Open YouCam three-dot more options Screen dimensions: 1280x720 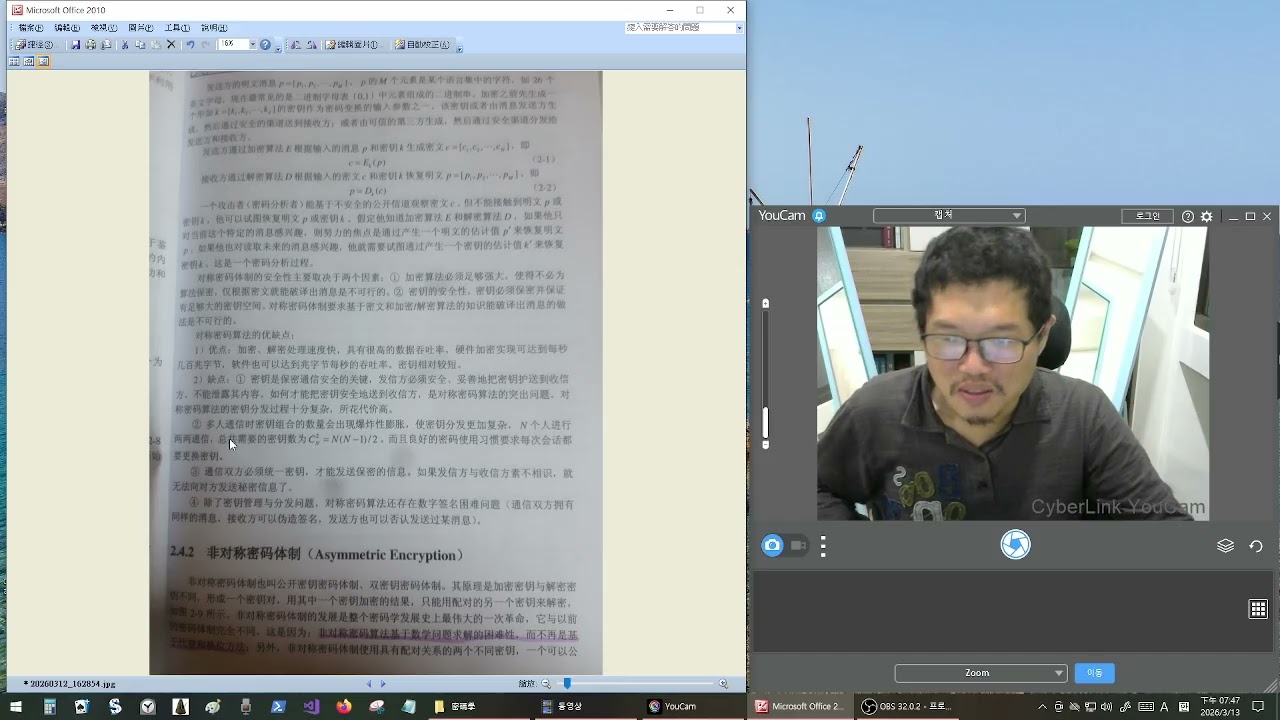pos(823,546)
